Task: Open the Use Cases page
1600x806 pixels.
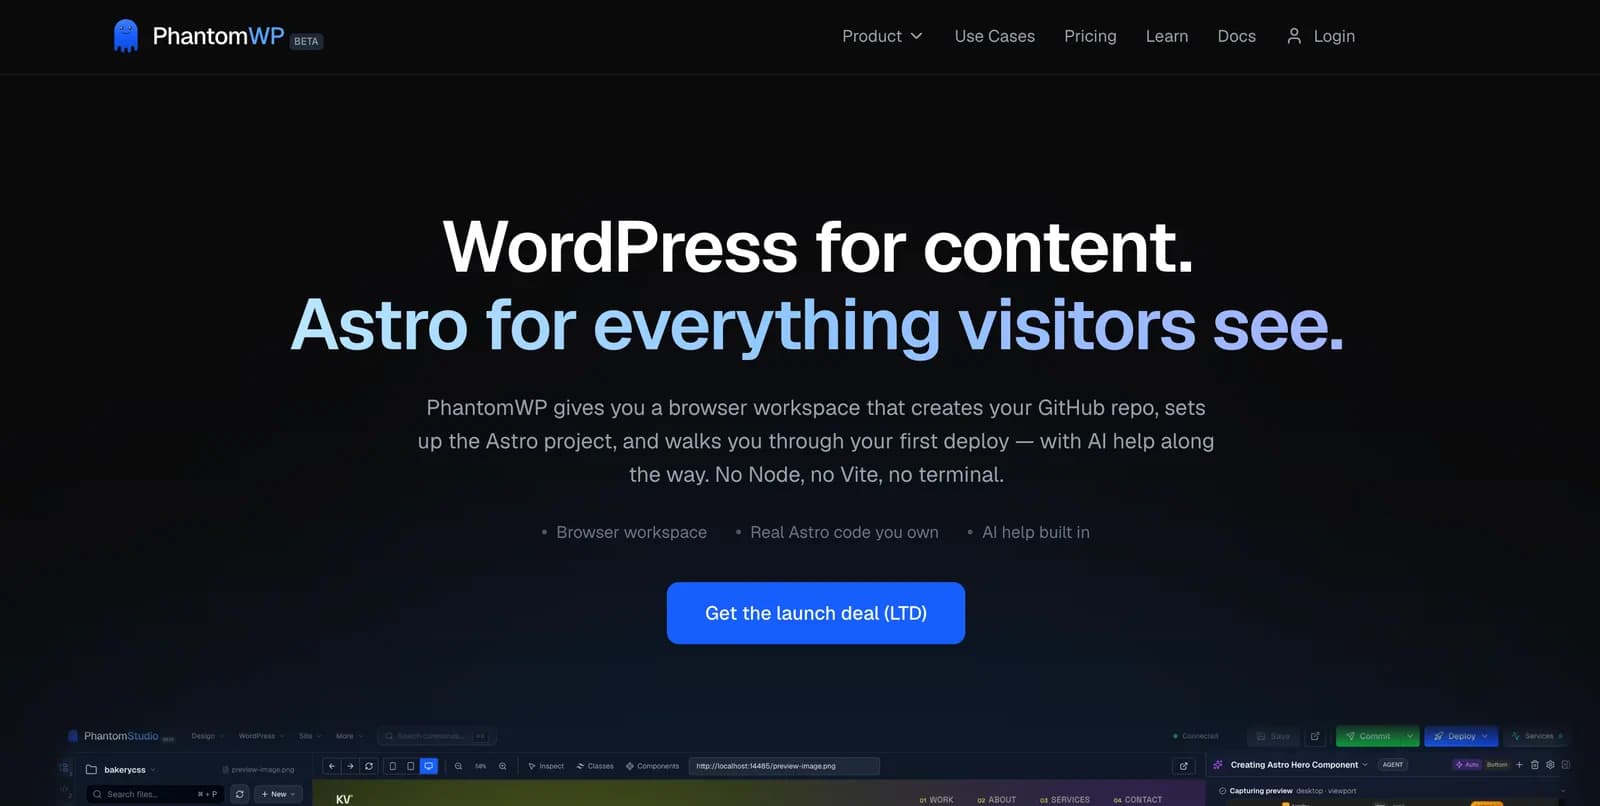Action: tap(995, 36)
